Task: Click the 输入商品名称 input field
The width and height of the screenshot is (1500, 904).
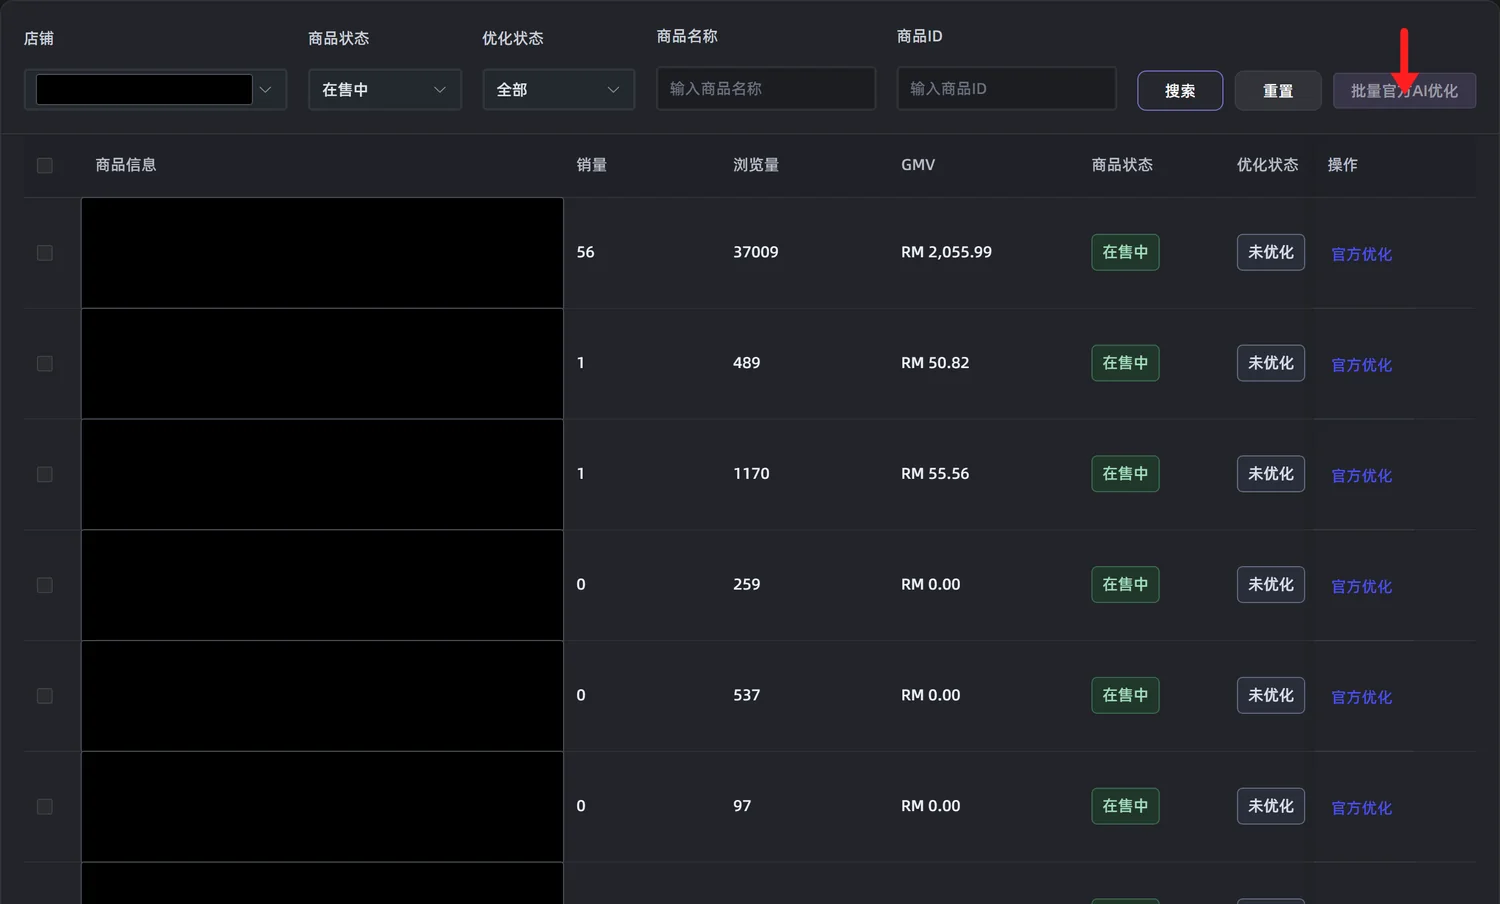Action: coord(766,88)
